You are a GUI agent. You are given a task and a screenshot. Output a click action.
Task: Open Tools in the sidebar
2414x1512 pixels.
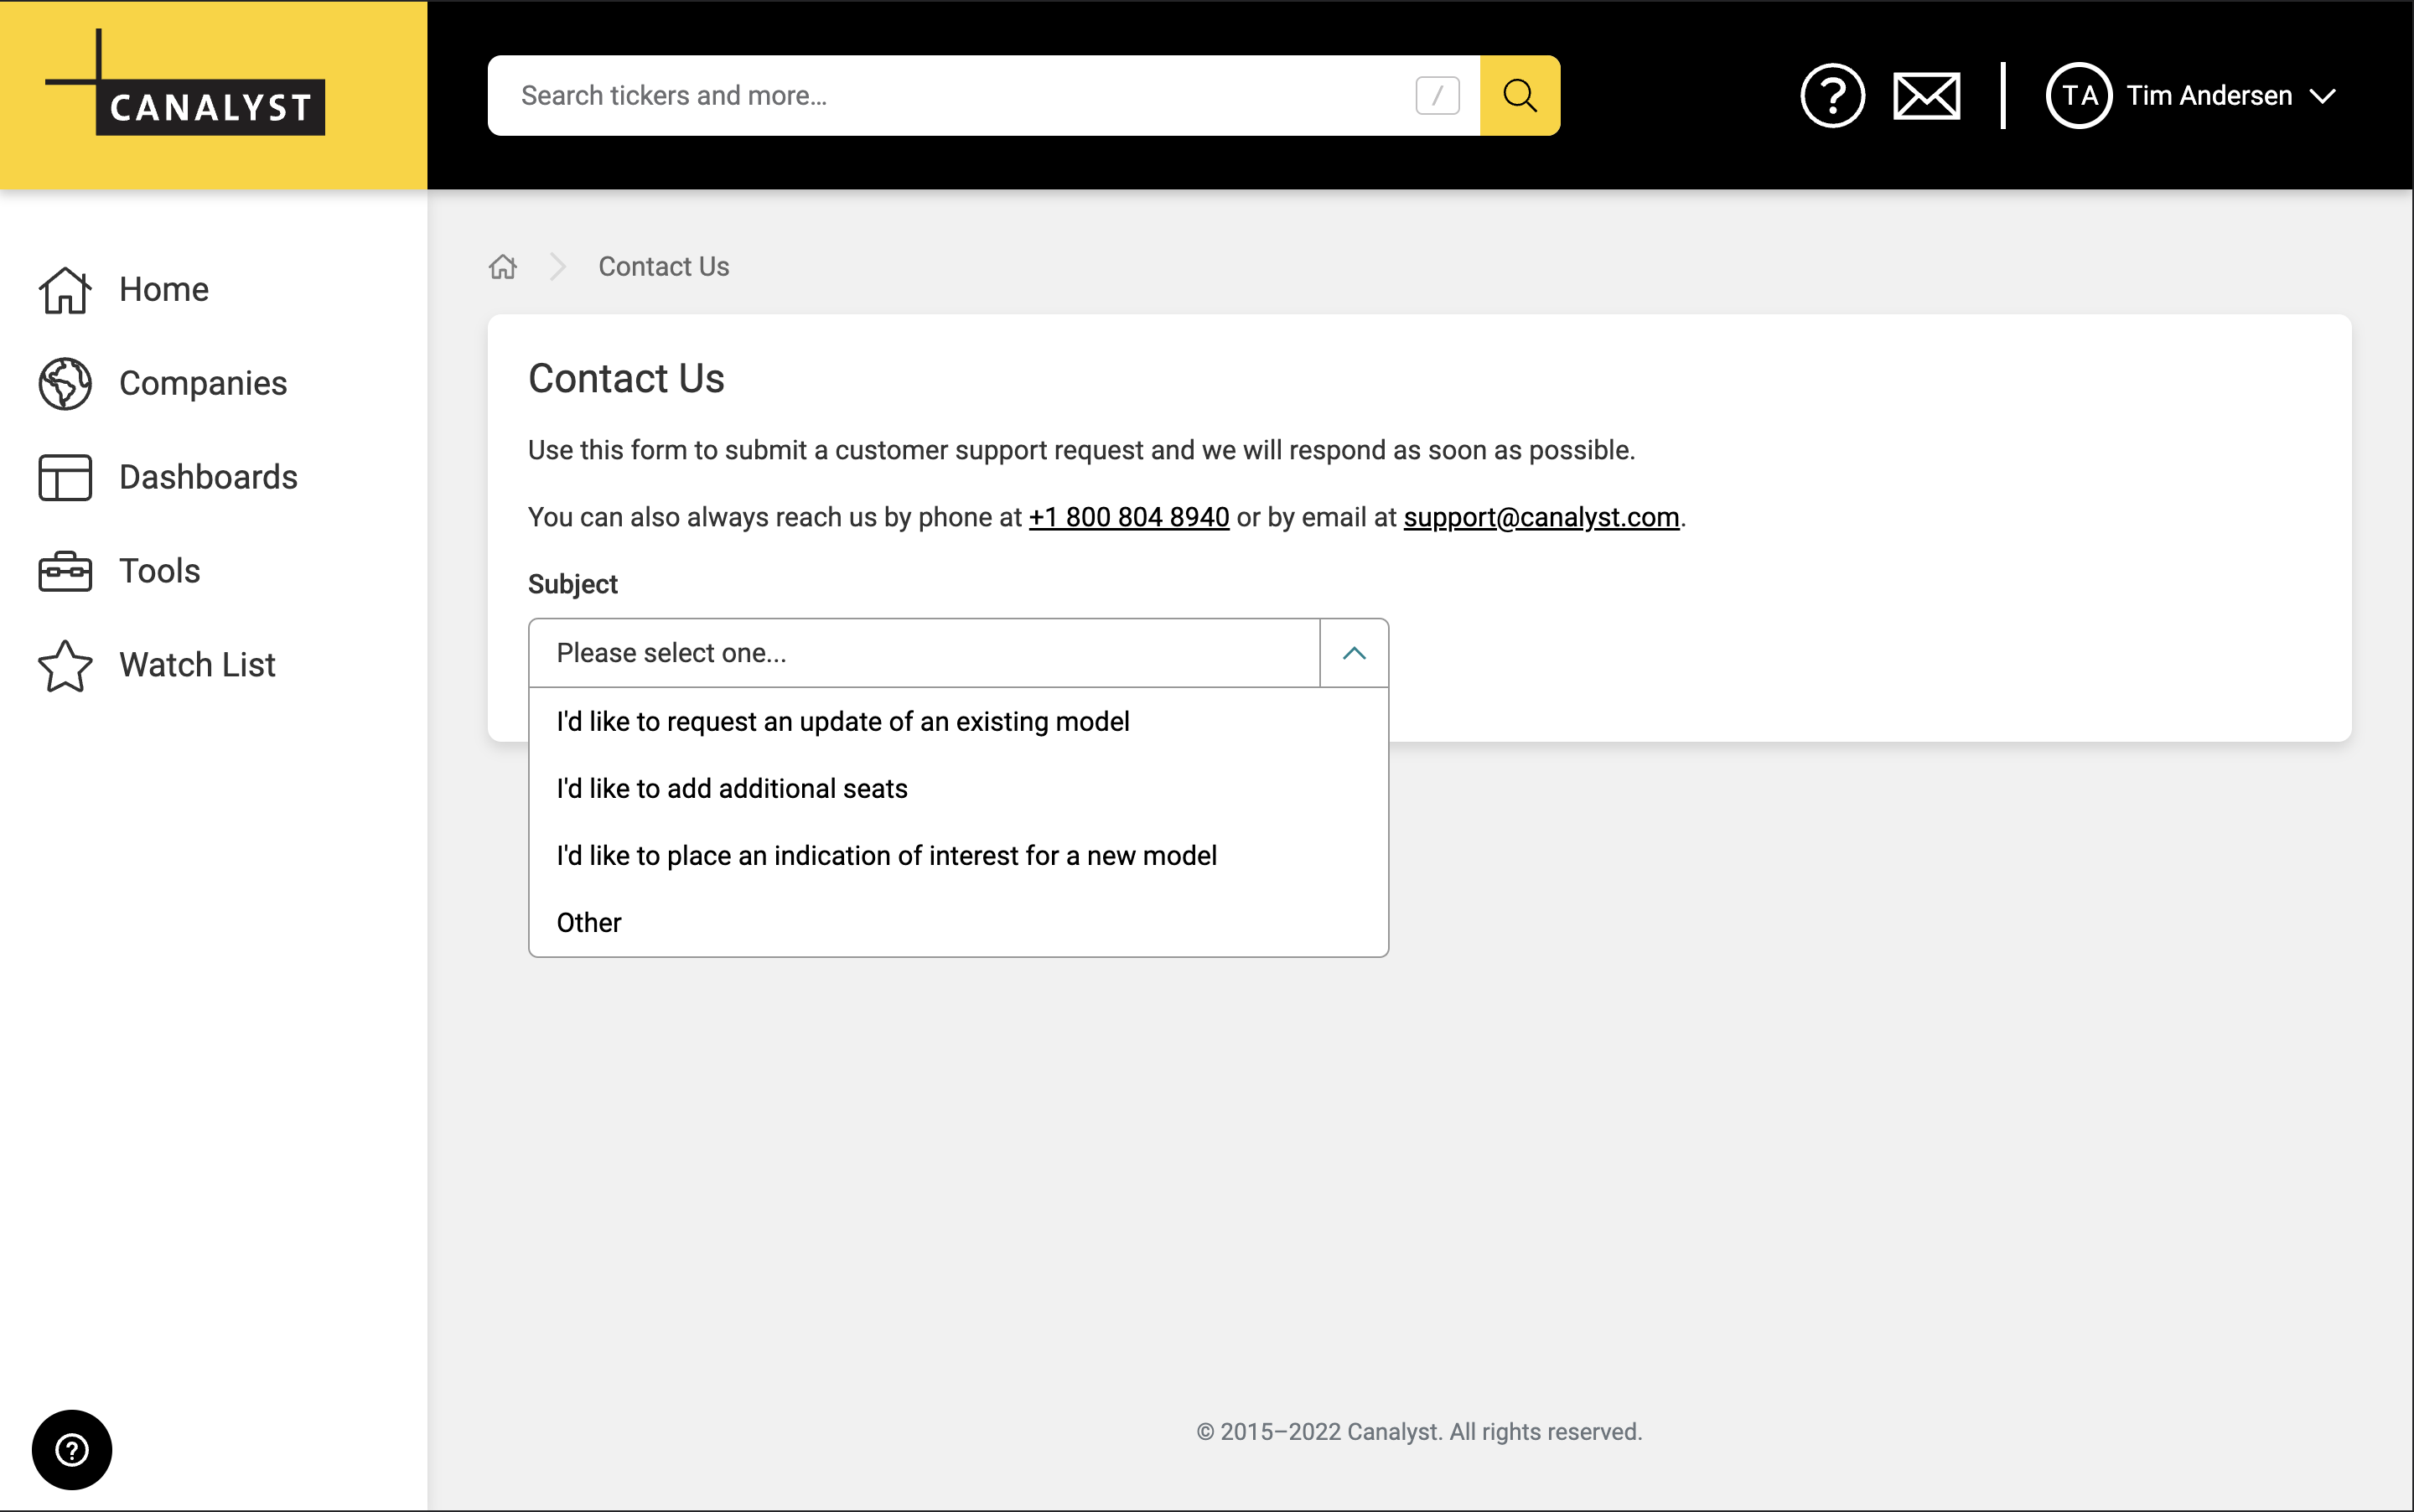(159, 571)
